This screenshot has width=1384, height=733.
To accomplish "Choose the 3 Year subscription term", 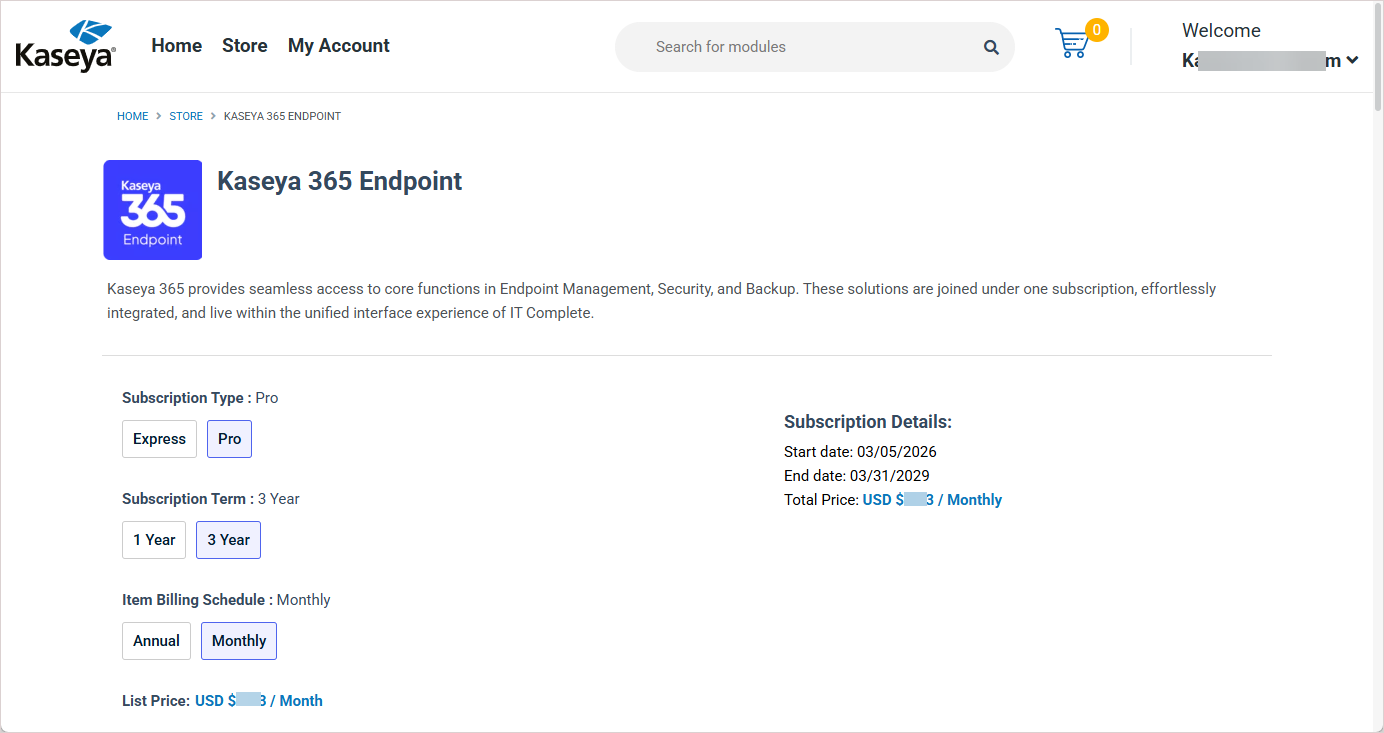I will pos(228,540).
